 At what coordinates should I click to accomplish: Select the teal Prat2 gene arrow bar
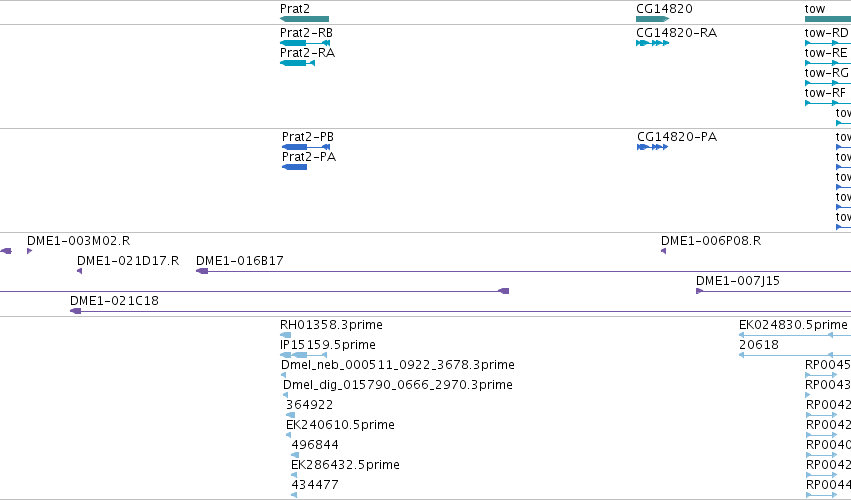(x=304, y=19)
